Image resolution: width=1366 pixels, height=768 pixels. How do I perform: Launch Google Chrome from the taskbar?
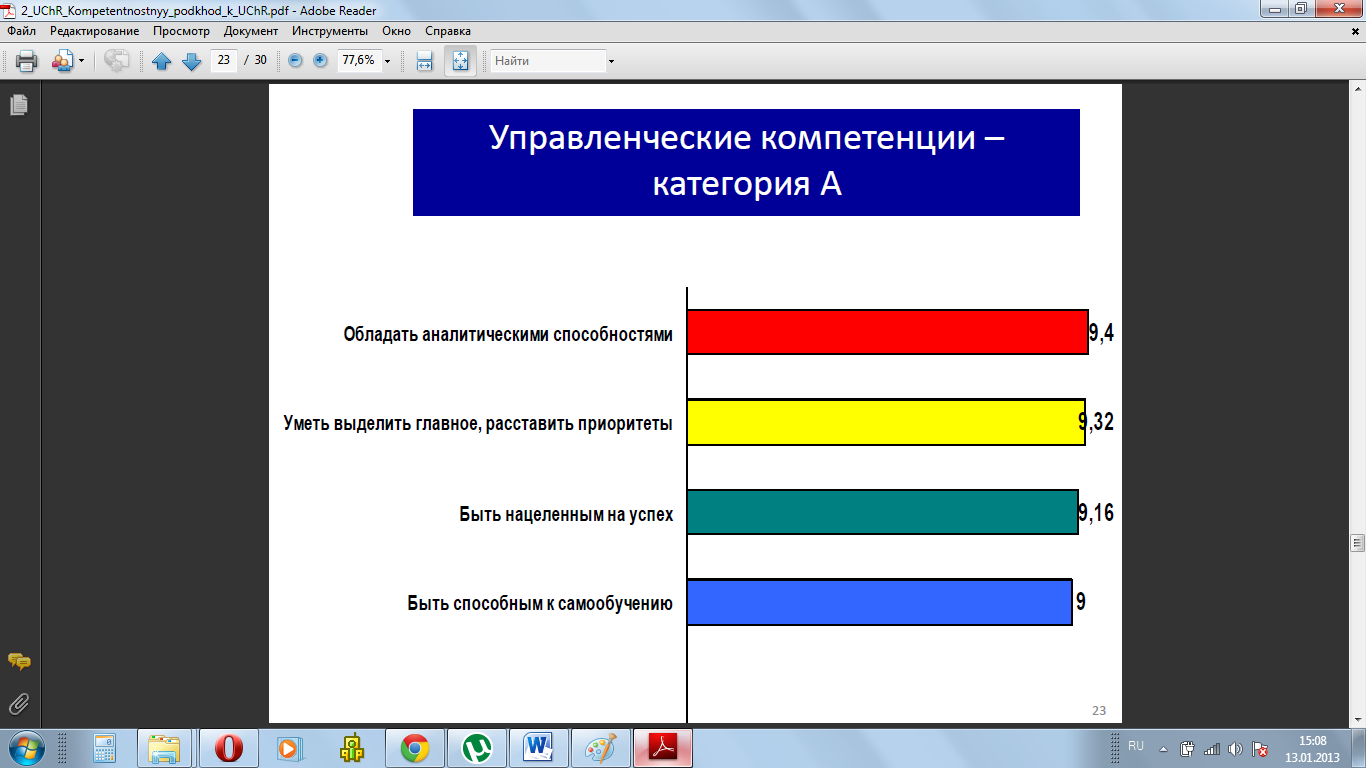click(415, 748)
